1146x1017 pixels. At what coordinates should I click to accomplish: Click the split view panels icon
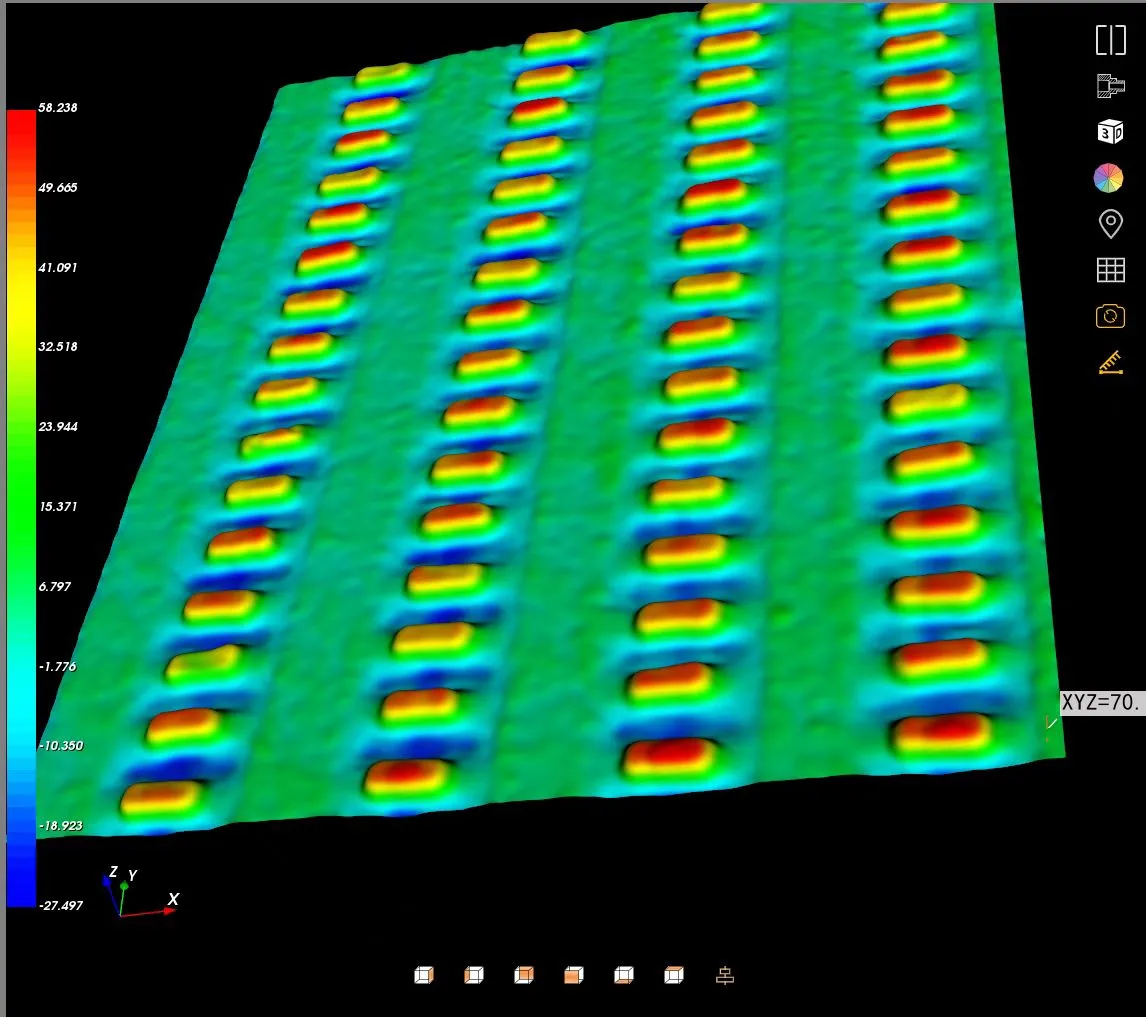(x=1110, y=40)
